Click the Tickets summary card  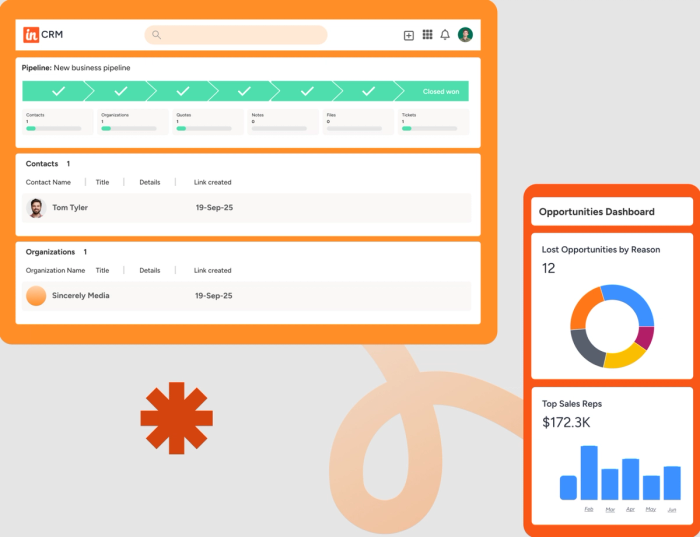(x=433, y=121)
